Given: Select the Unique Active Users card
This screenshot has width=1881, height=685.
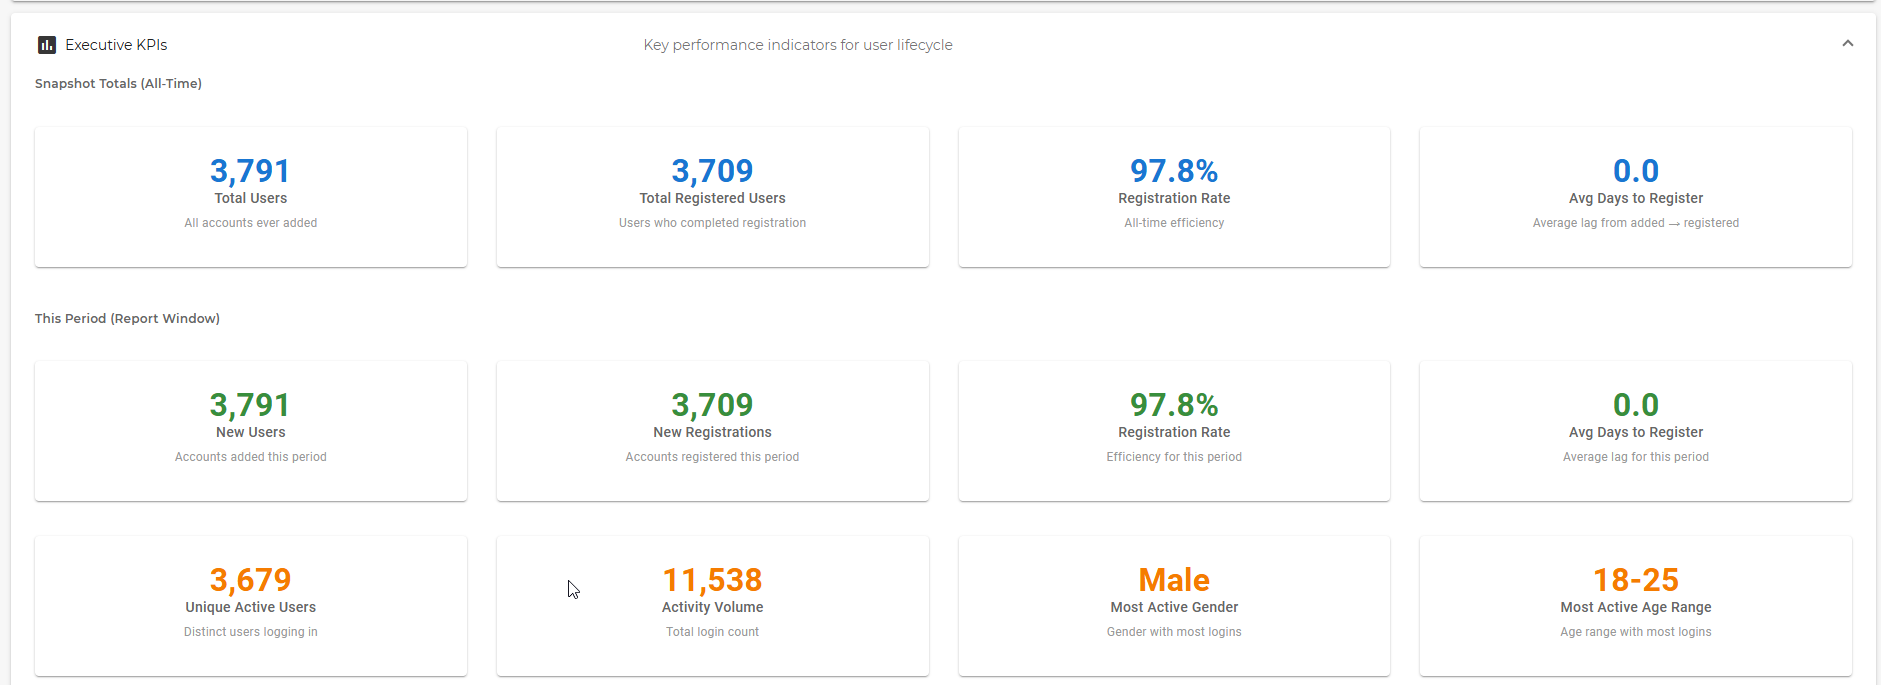Looking at the screenshot, I should (x=250, y=606).
